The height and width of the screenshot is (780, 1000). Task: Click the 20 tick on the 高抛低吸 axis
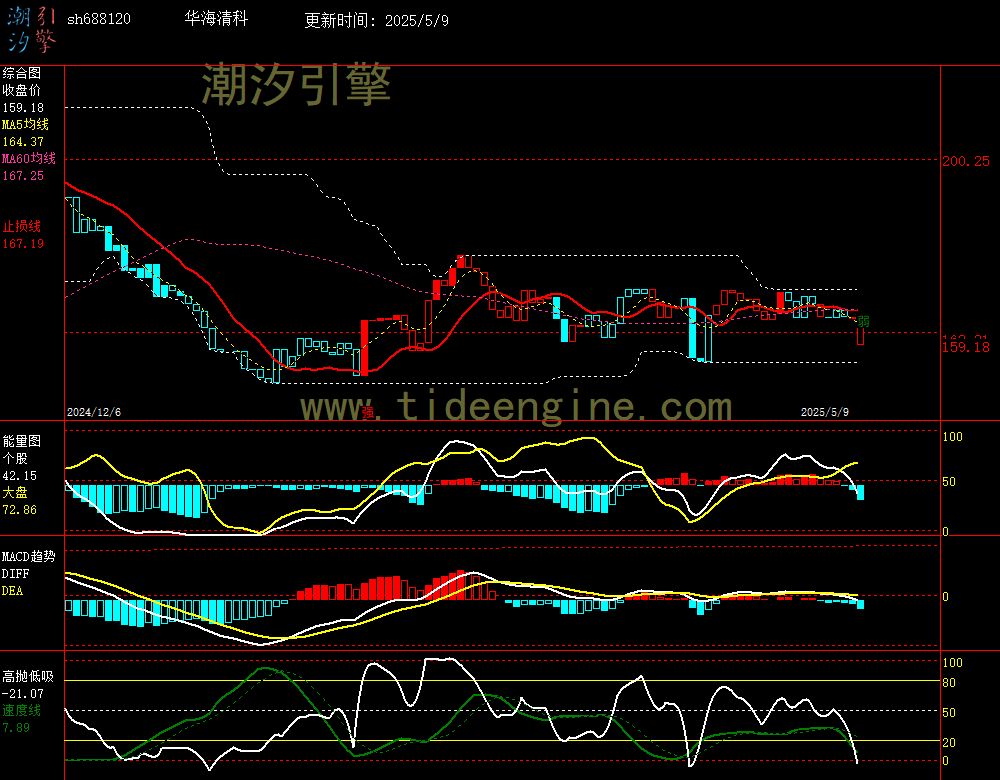tap(949, 743)
